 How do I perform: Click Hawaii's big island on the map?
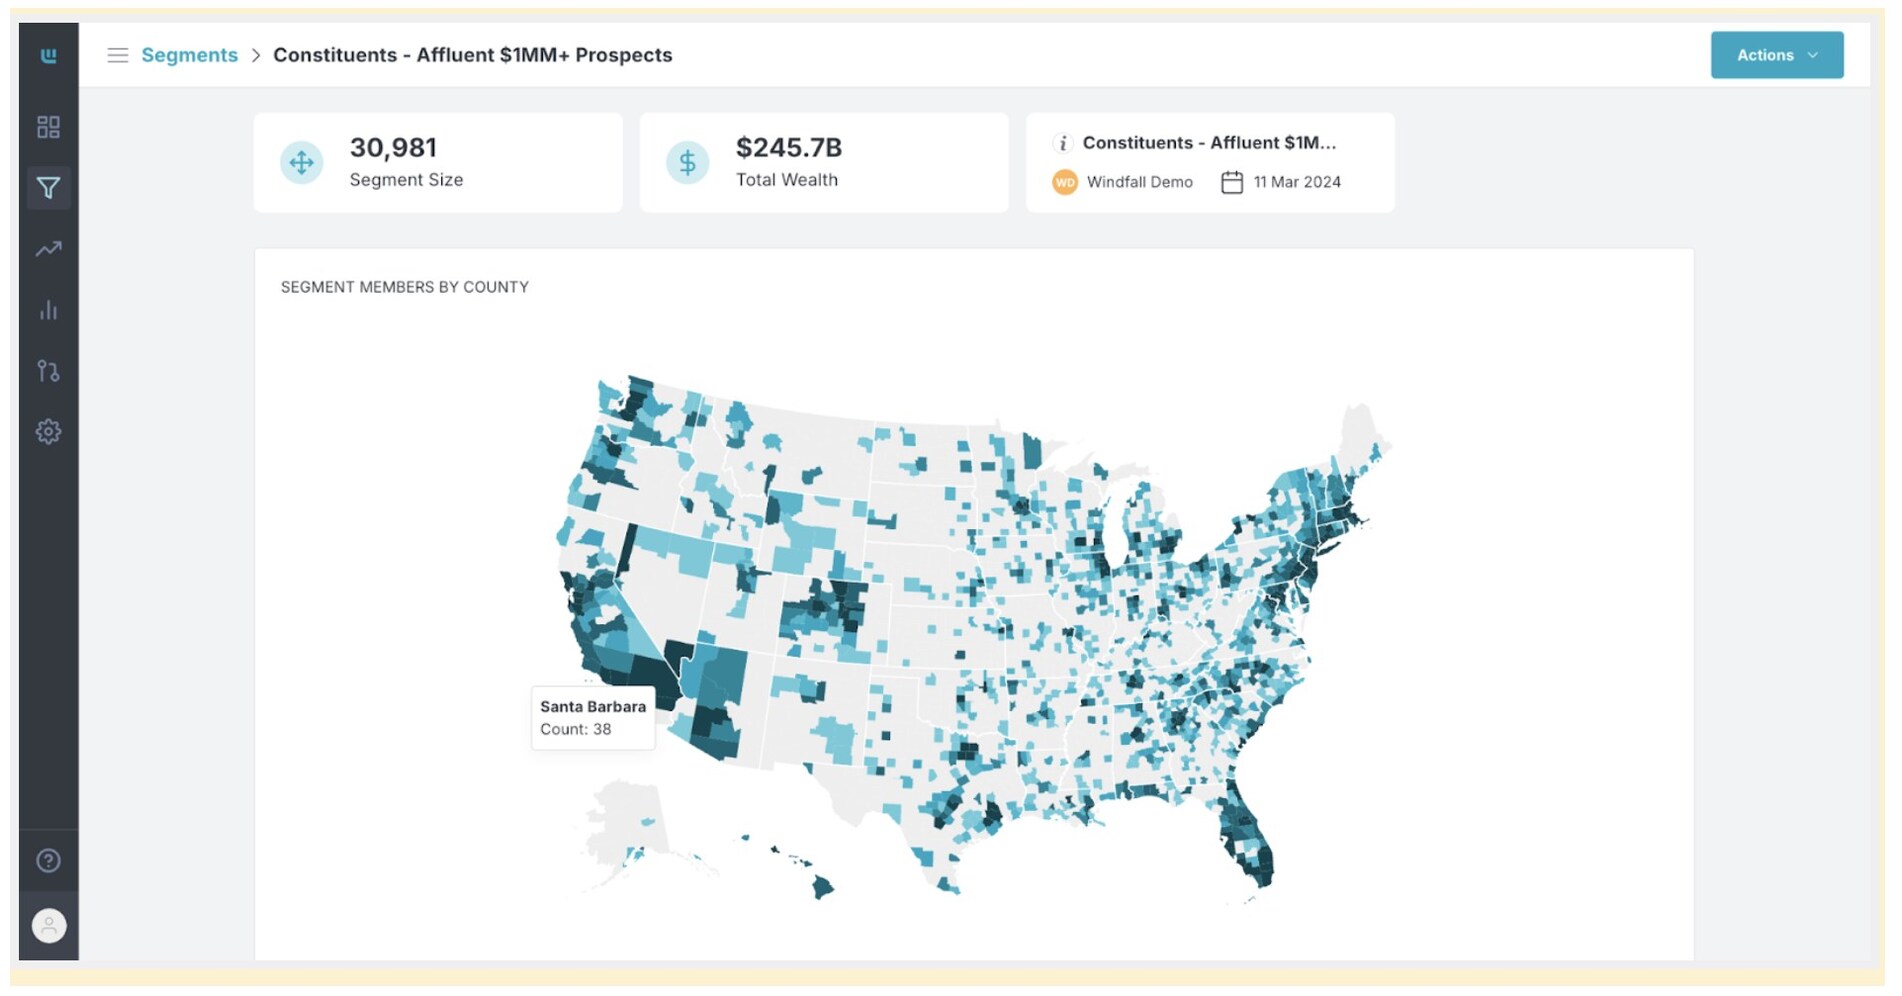(822, 886)
